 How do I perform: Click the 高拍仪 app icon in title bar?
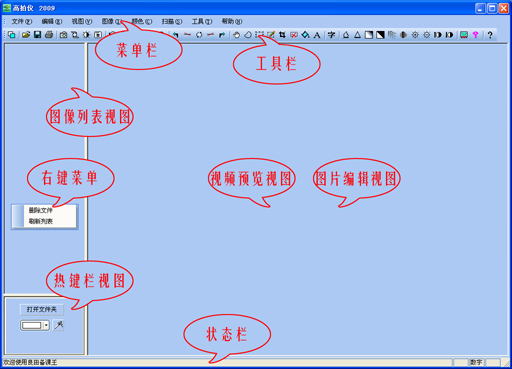[7, 8]
